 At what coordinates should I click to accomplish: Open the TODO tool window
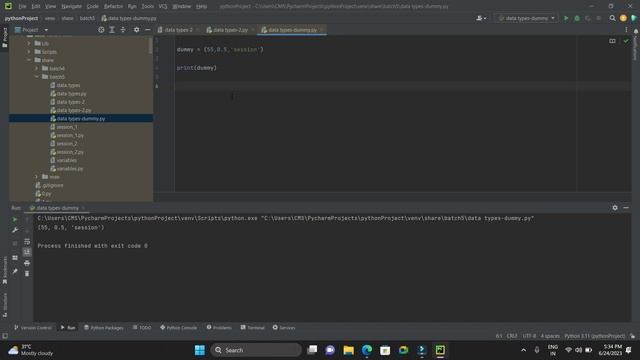tap(142, 327)
